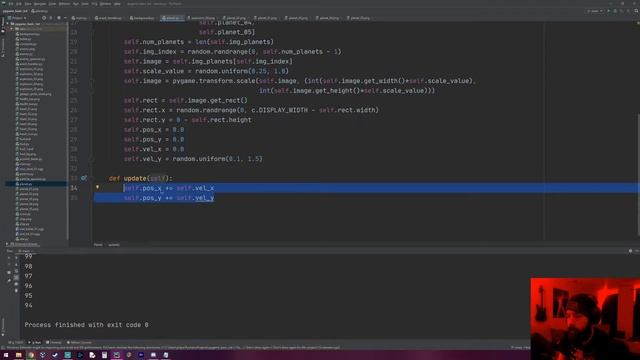Click Run with Coverage icon
The image size is (640, 360).
[x=621, y=11]
